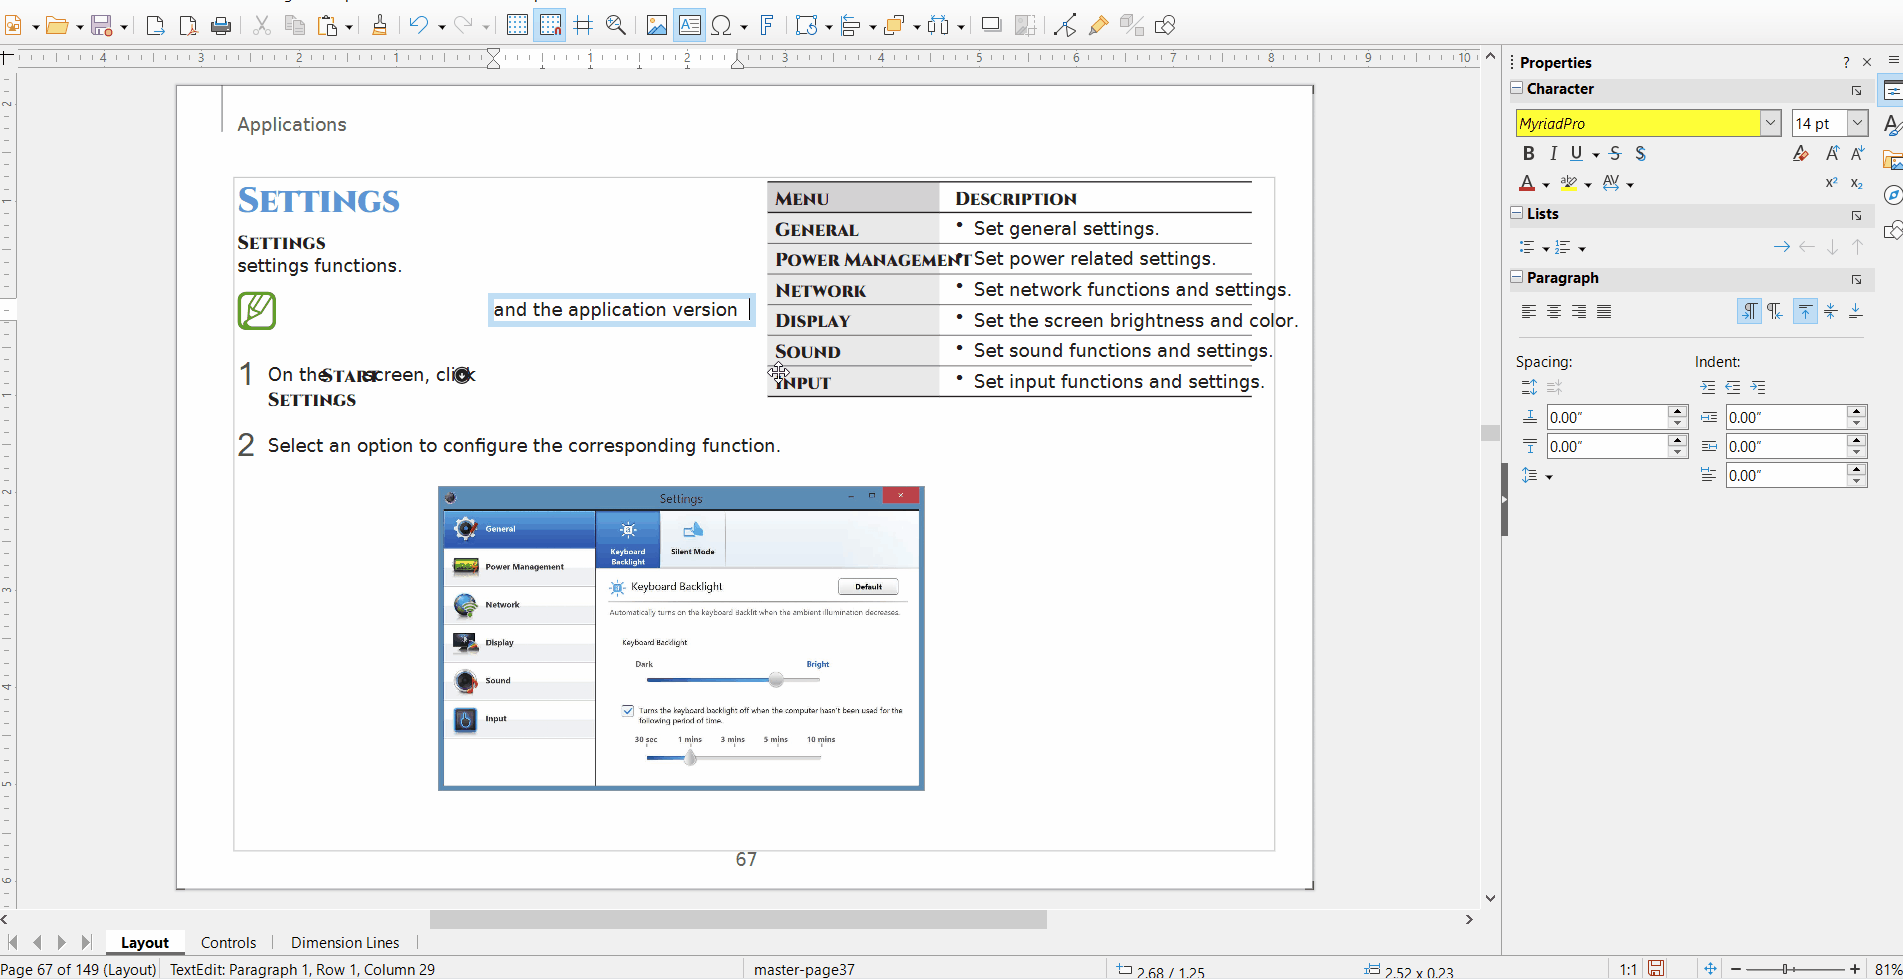The image size is (1903, 979).
Task: Click the Insert Text Box icon
Action: [689, 26]
